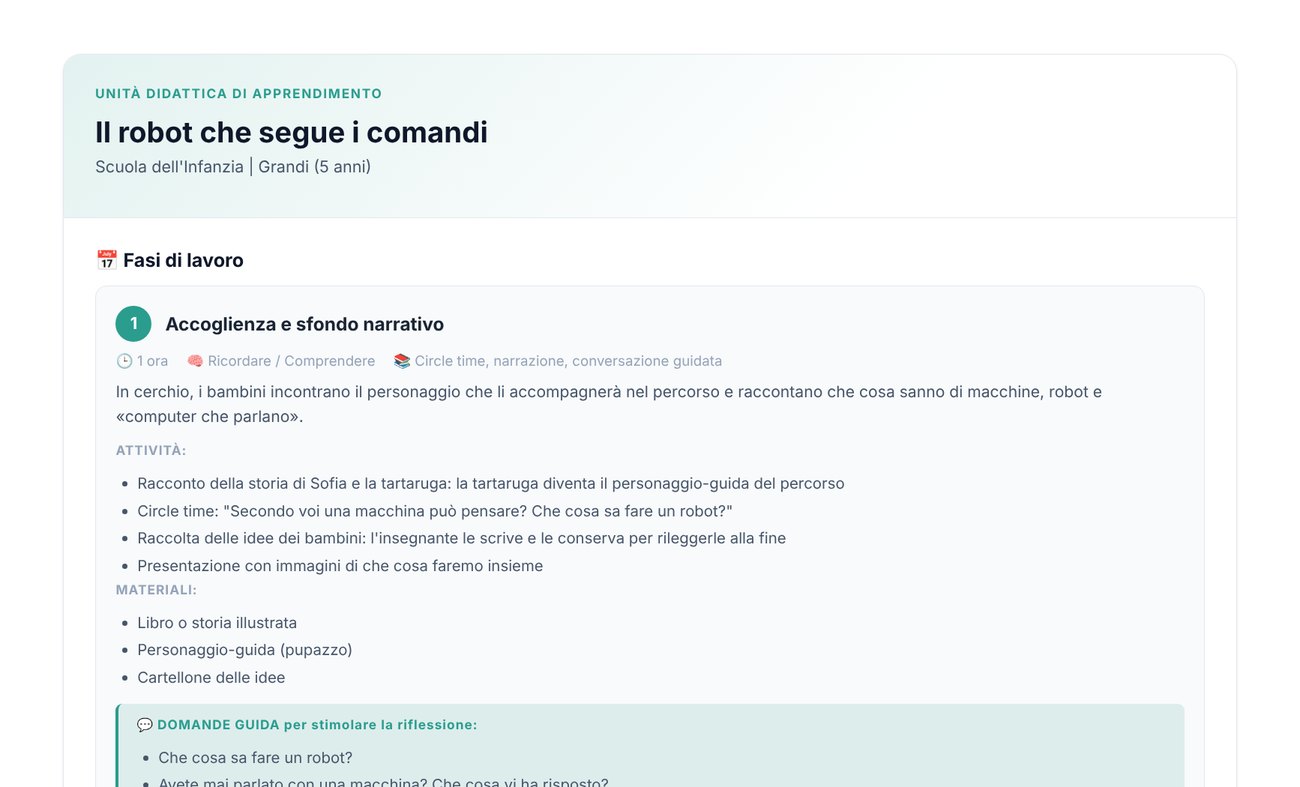Click the question Che cosa sa fare un robot?
This screenshot has height=787, width=1300.
255,758
